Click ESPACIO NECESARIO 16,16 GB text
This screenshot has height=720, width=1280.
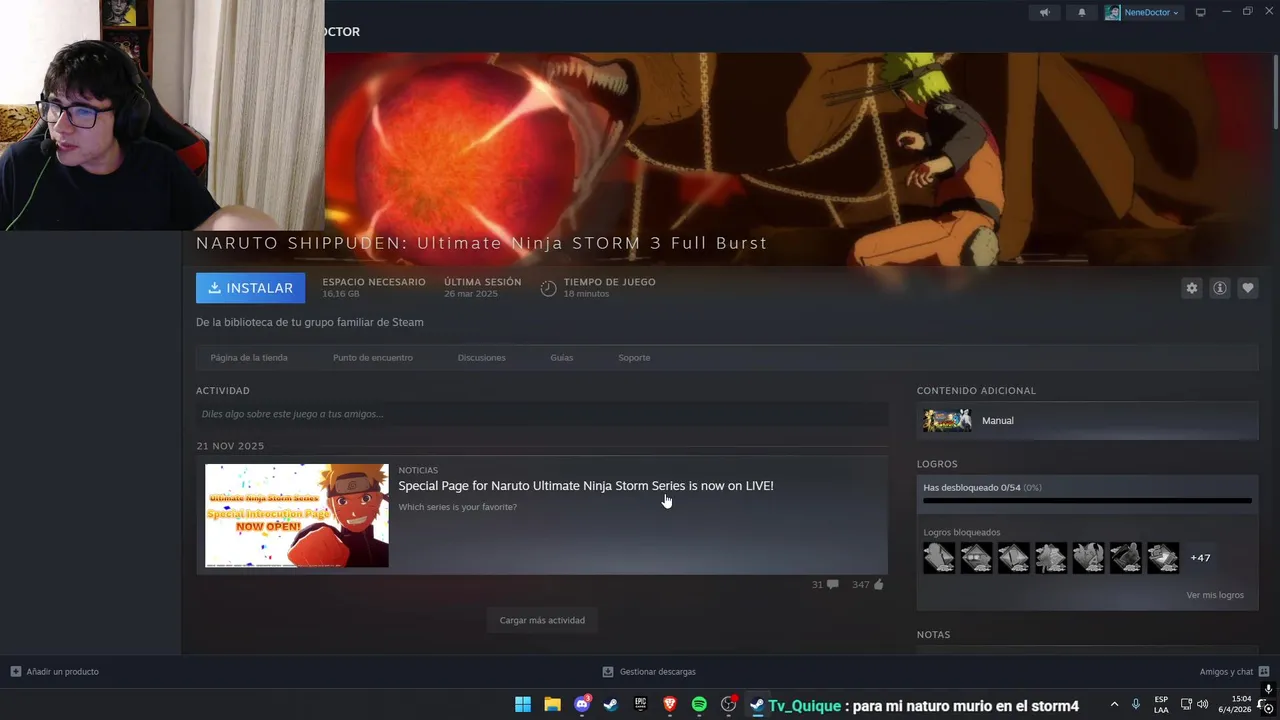click(374, 288)
